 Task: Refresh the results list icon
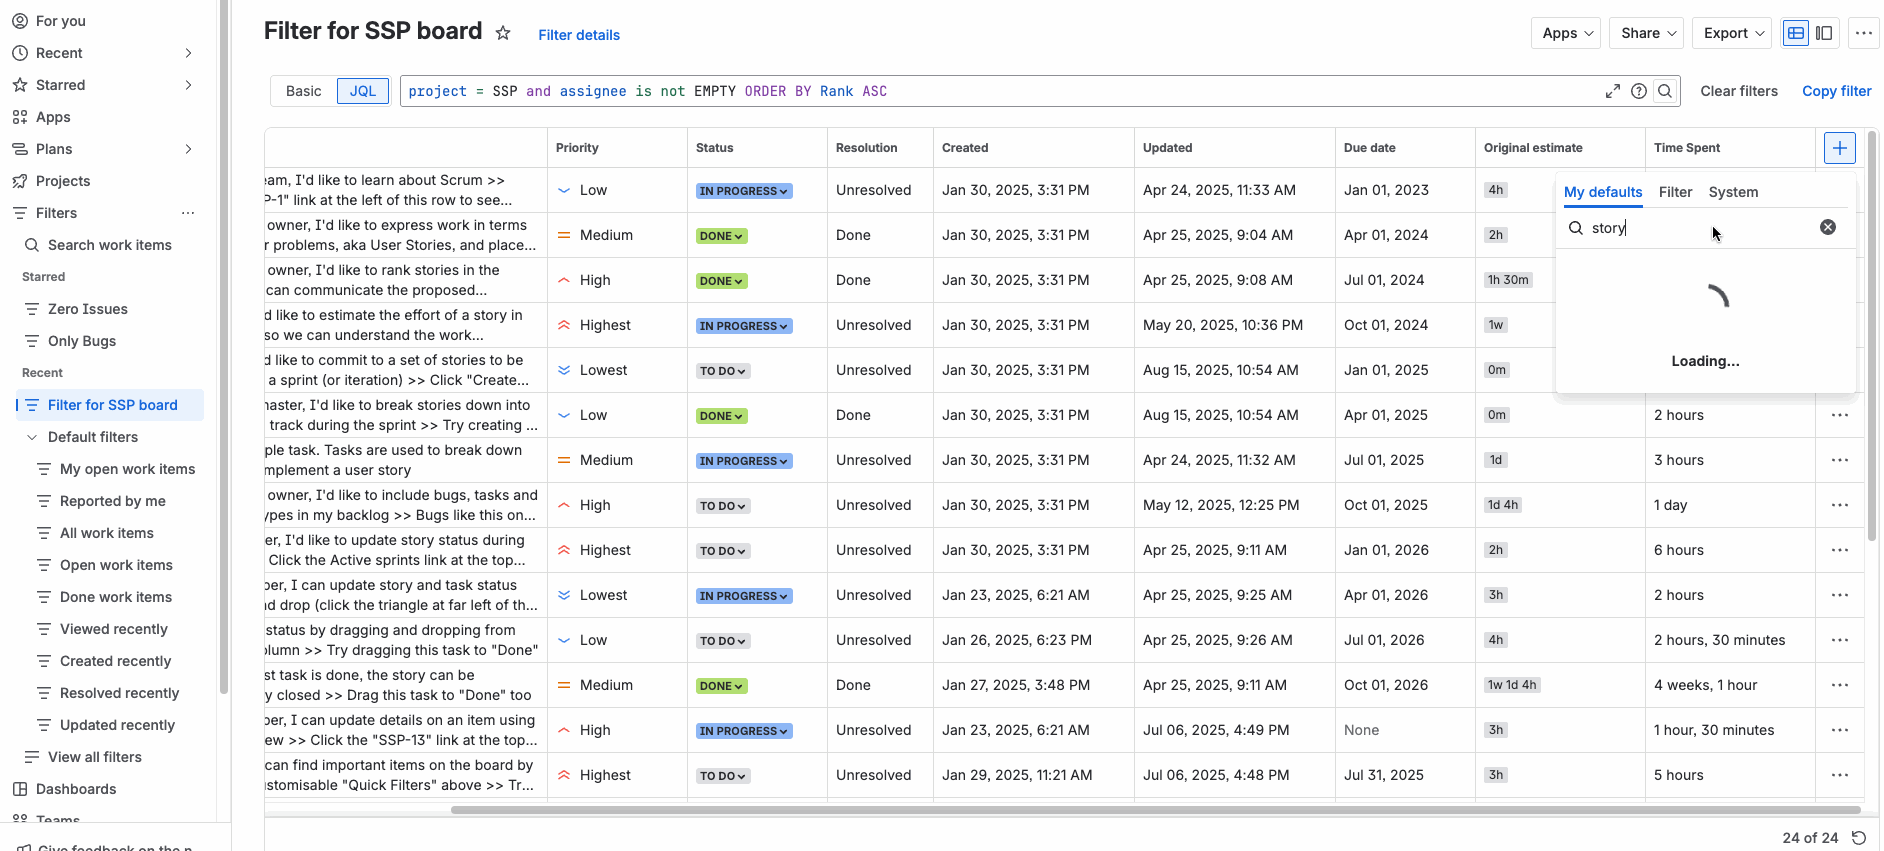1859,838
